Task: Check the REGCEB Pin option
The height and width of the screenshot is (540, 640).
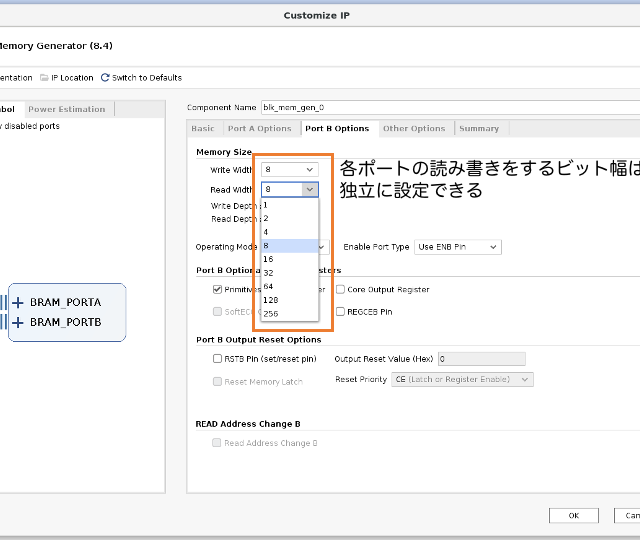Action: point(340,311)
